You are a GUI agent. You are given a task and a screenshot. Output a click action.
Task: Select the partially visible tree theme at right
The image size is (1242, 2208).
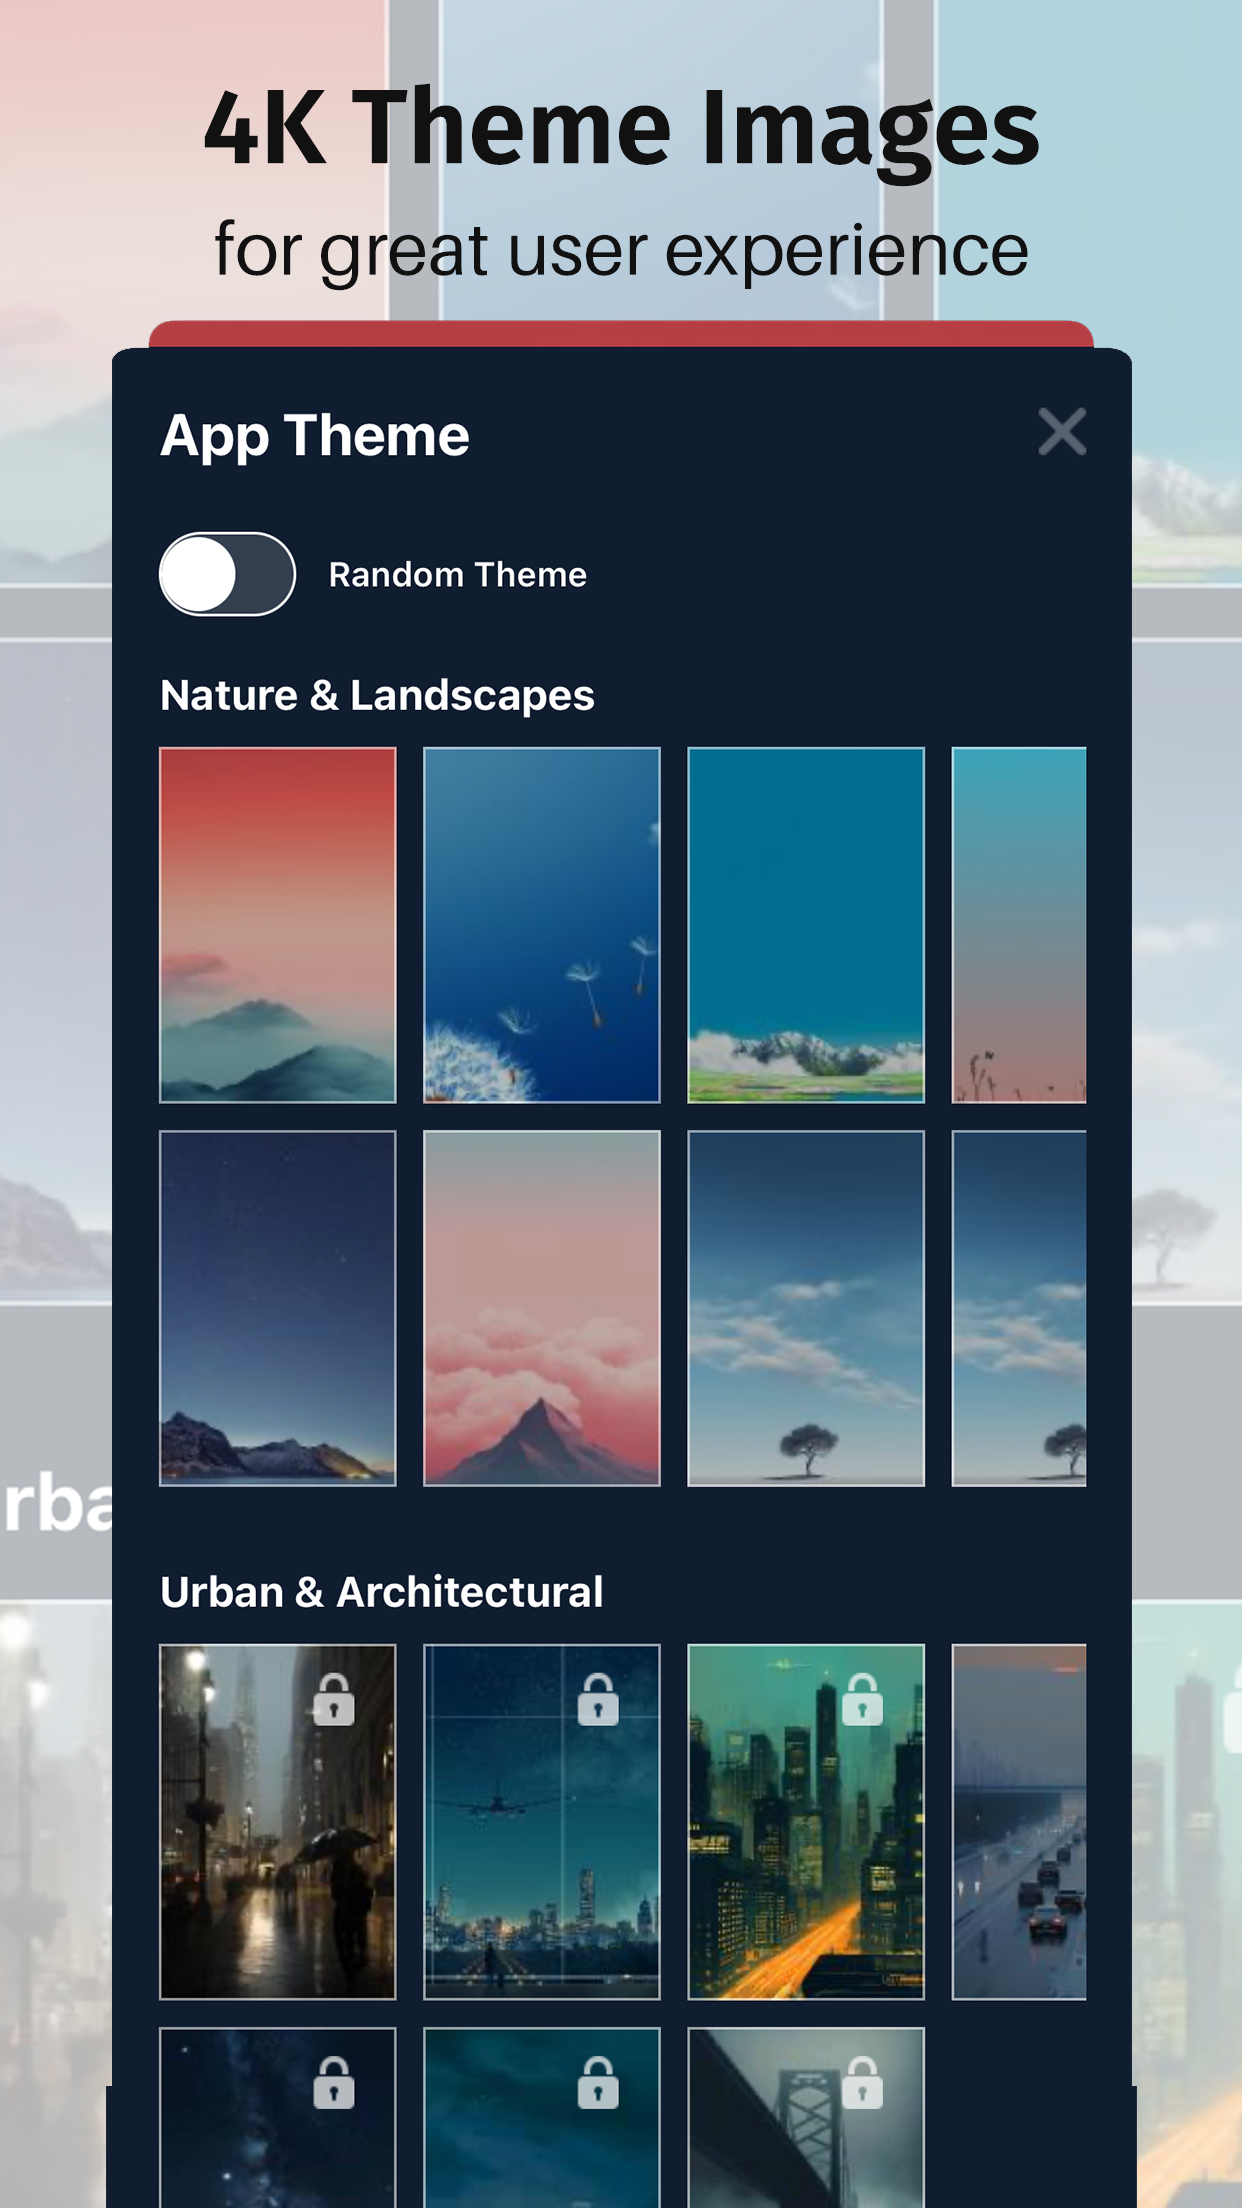tap(1019, 1308)
